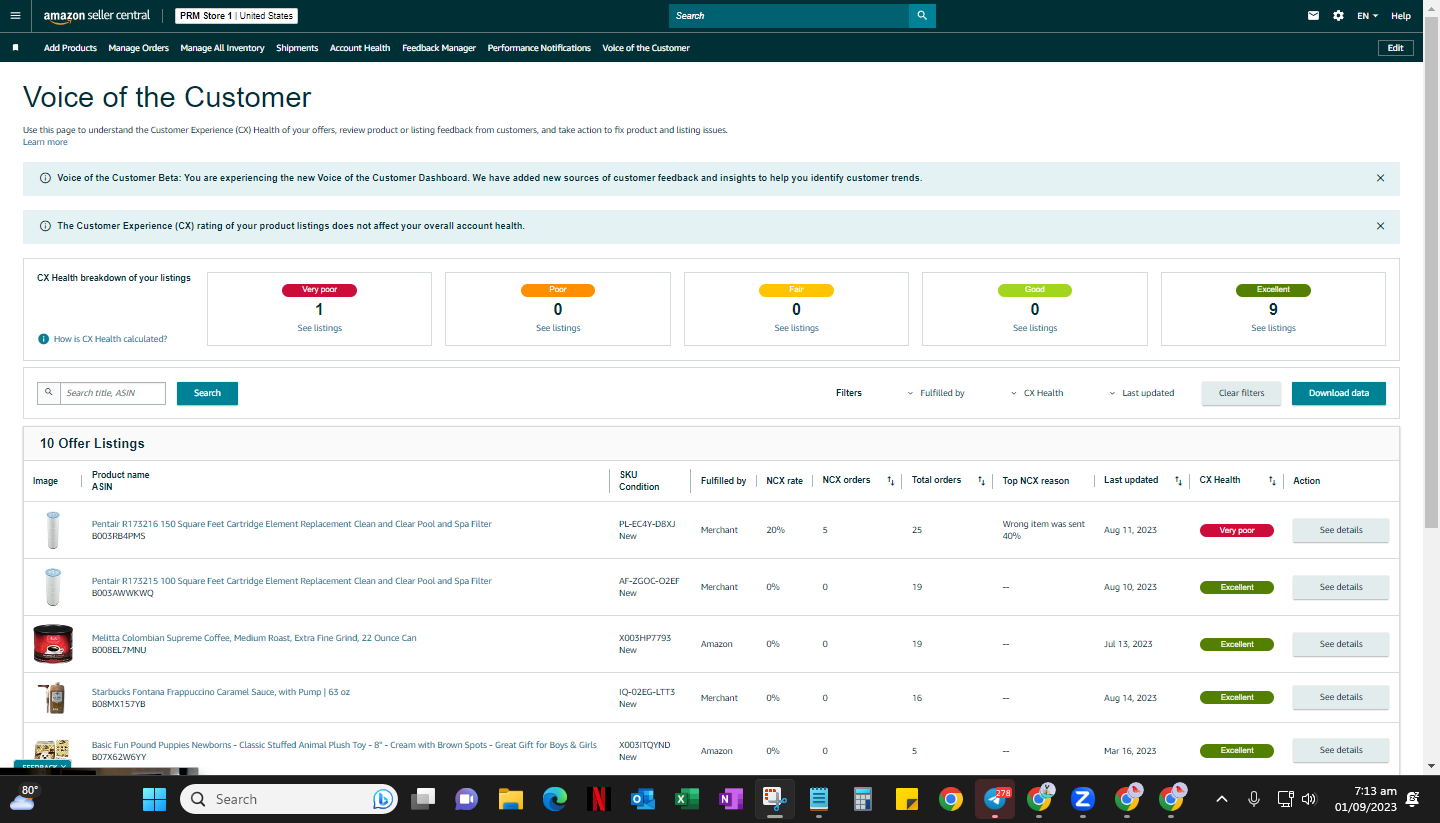The width and height of the screenshot is (1440, 823).
Task: Sort by NCX orders using its arrows icon
Action: 891,481
